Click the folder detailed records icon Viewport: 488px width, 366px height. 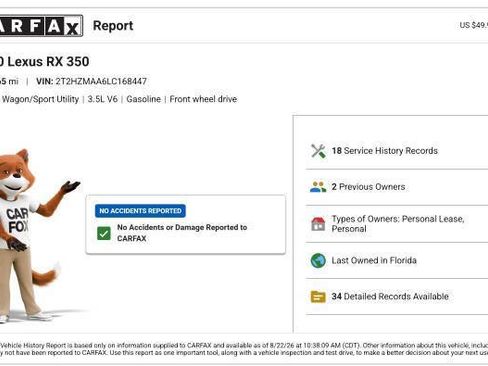click(318, 296)
